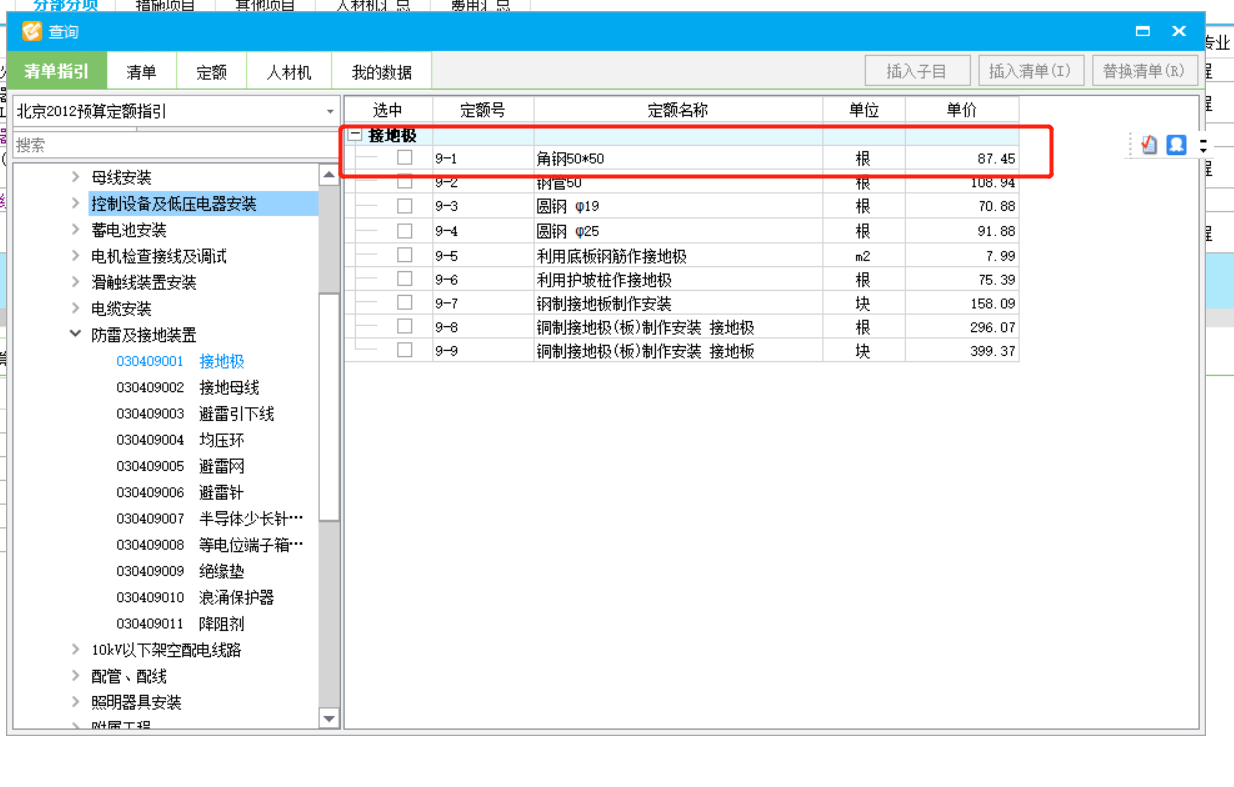1234x787 pixels.
Task: Click the document checkmark icon at right
Action: [1149, 145]
